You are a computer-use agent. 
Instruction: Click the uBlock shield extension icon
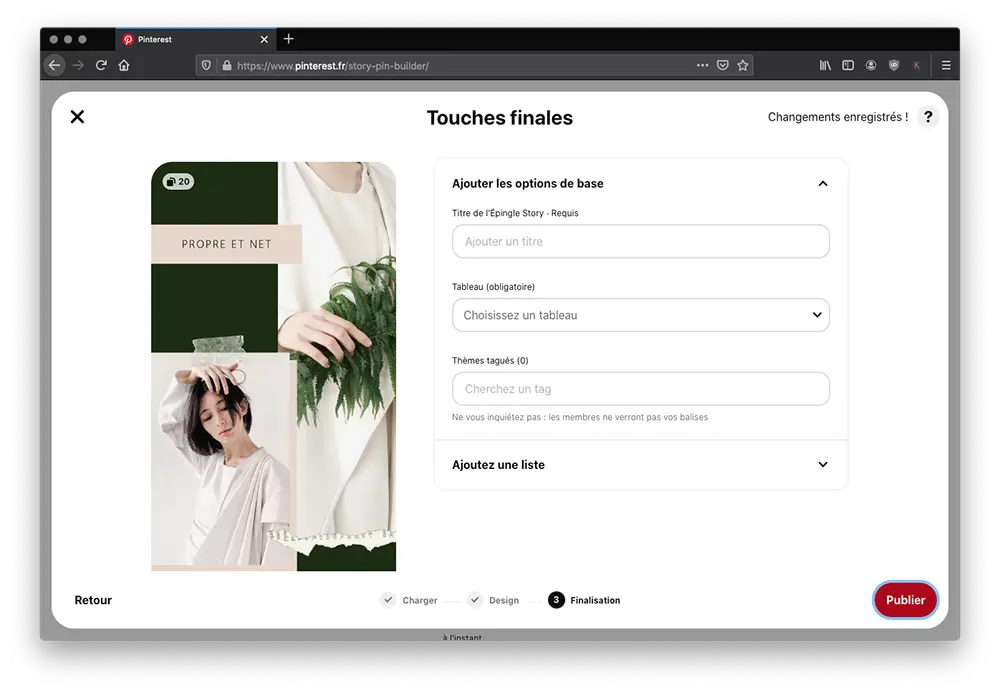click(x=893, y=65)
